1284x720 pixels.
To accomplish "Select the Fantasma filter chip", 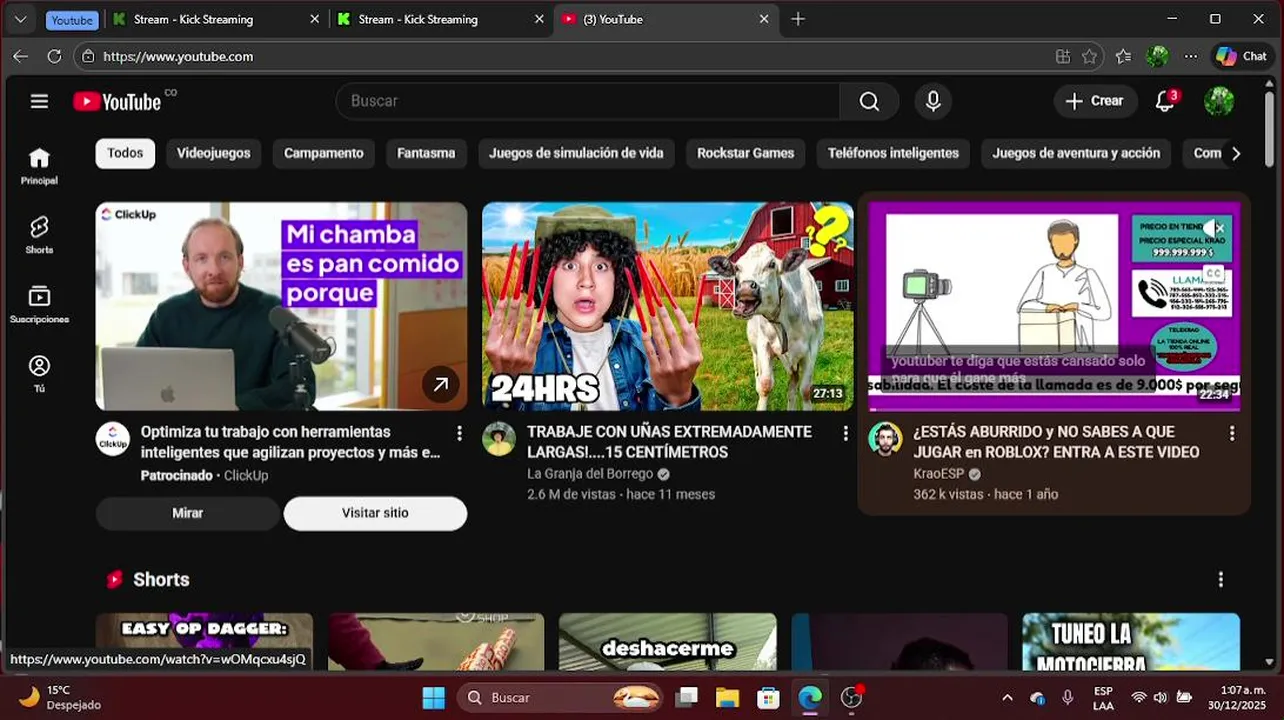I will pyautogui.click(x=426, y=153).
